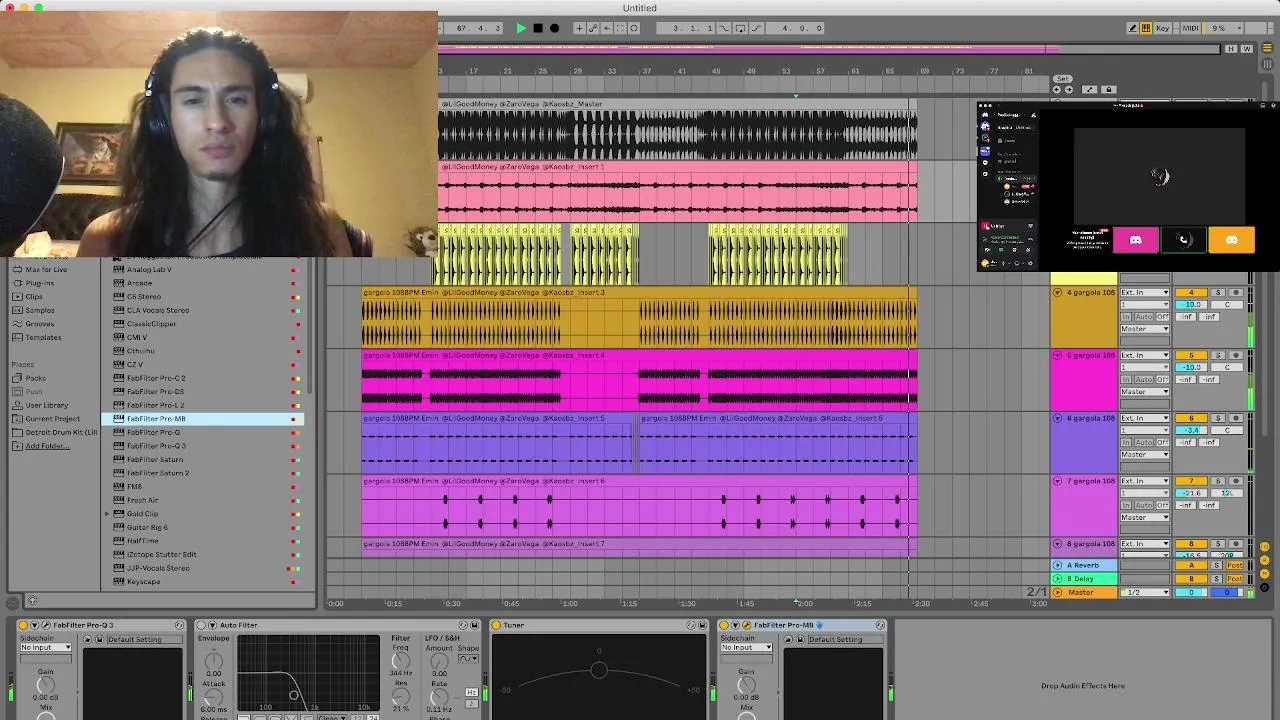
Task: Enable Draw Mode pencil icon
Action: [1132, 28]
